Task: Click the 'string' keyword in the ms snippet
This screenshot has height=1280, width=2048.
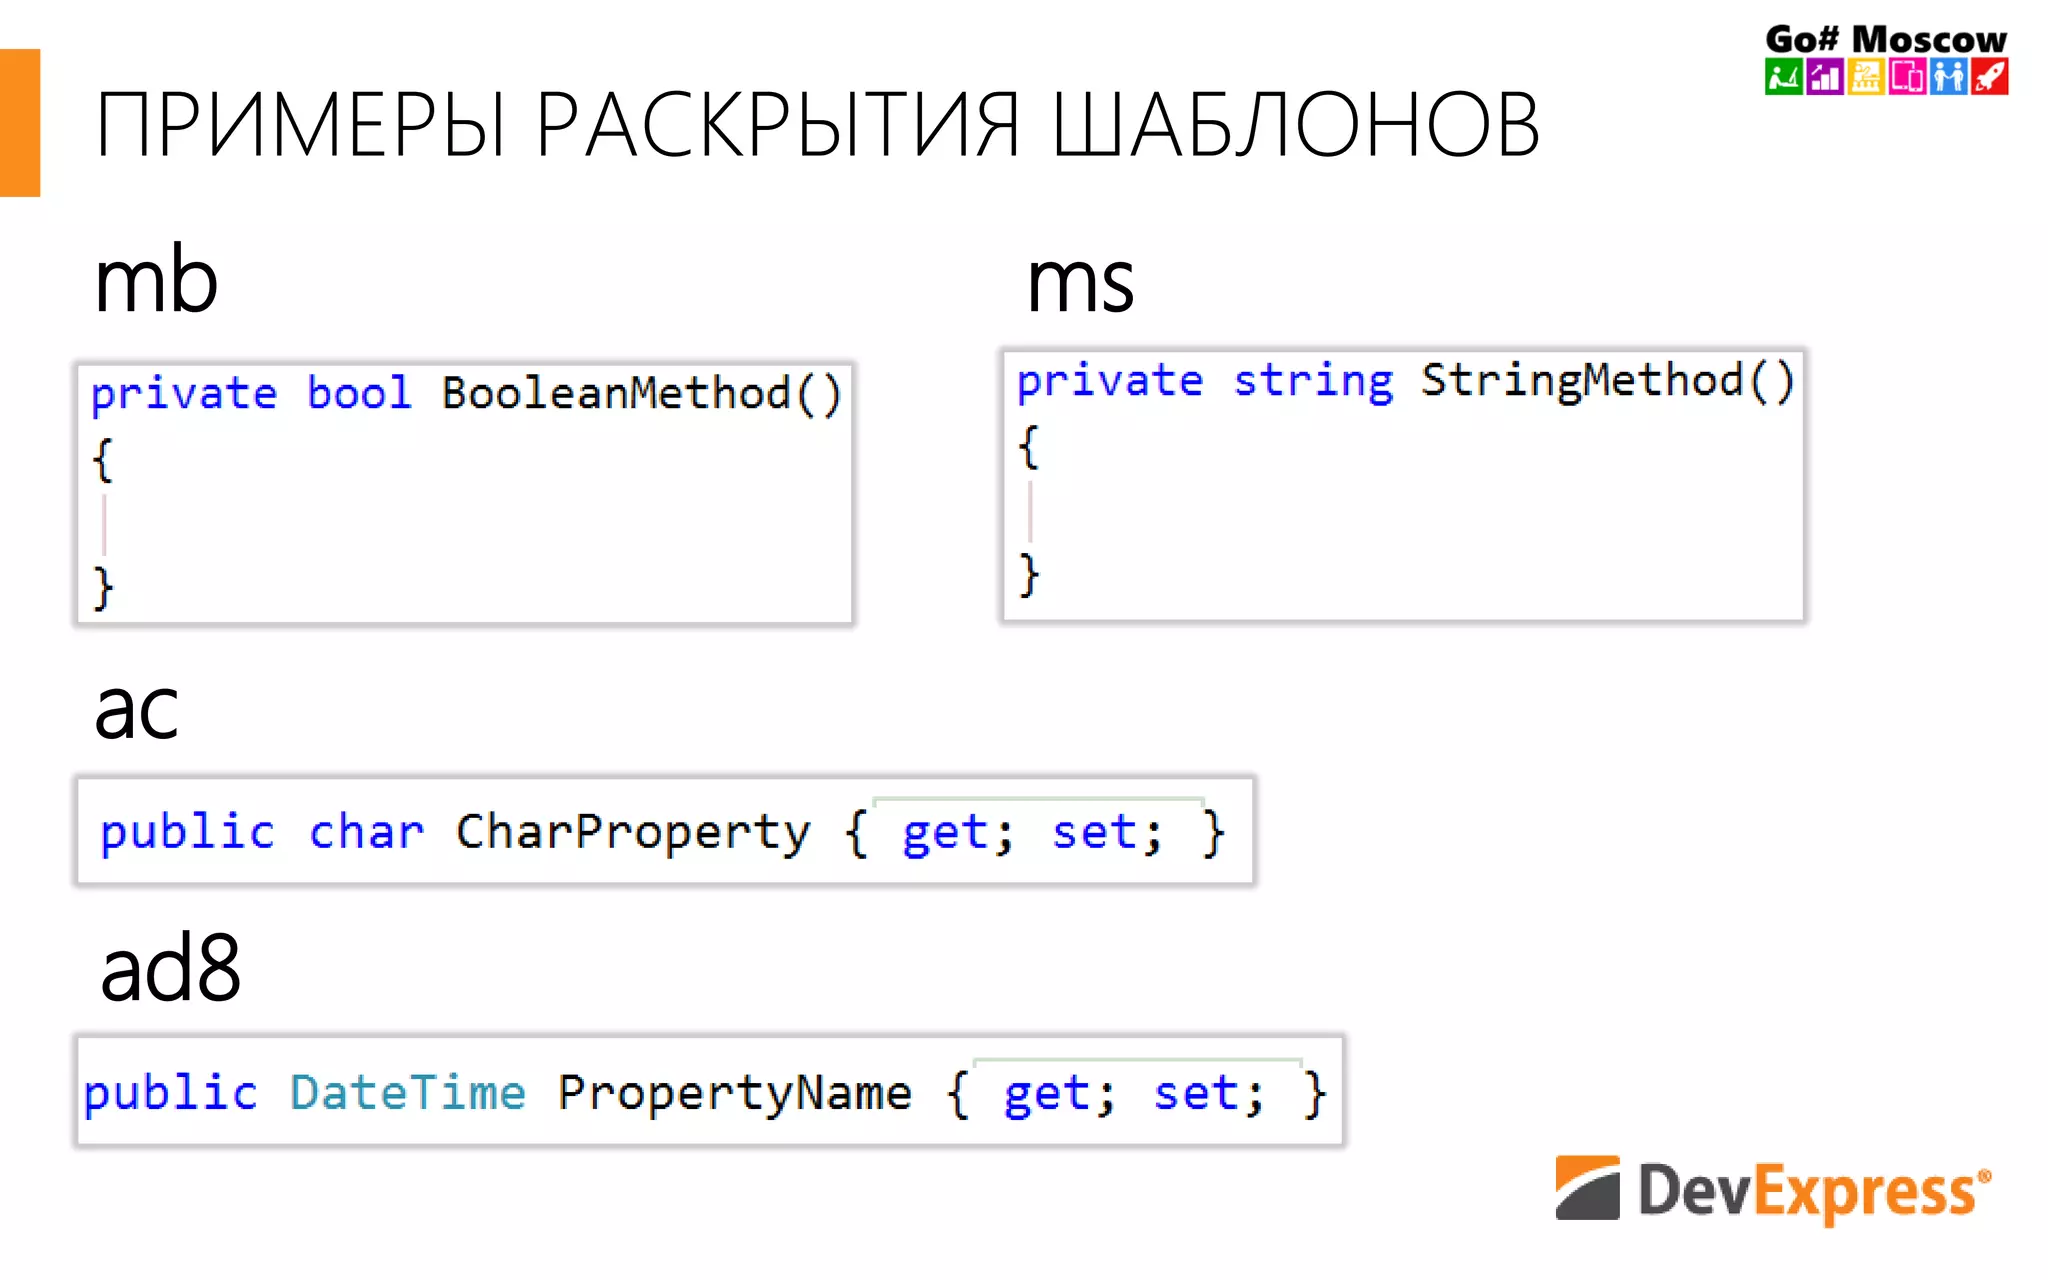Action: pos(1313,381)
